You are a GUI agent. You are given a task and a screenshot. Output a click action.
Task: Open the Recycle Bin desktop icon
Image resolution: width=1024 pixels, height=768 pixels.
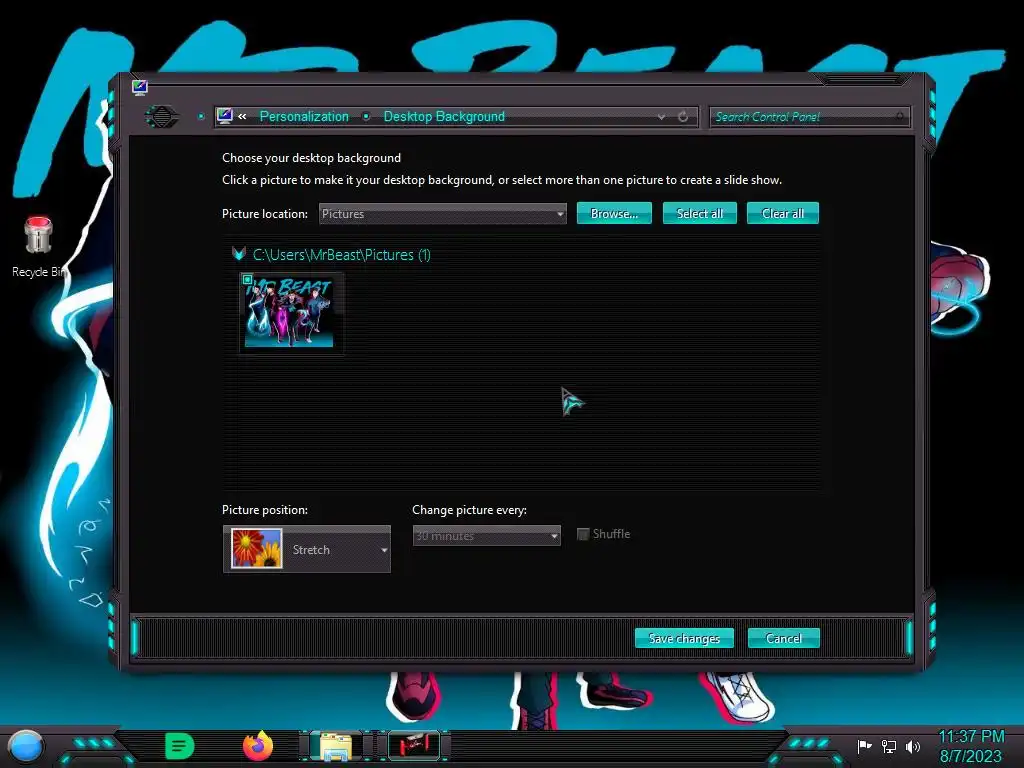(38, 247)
